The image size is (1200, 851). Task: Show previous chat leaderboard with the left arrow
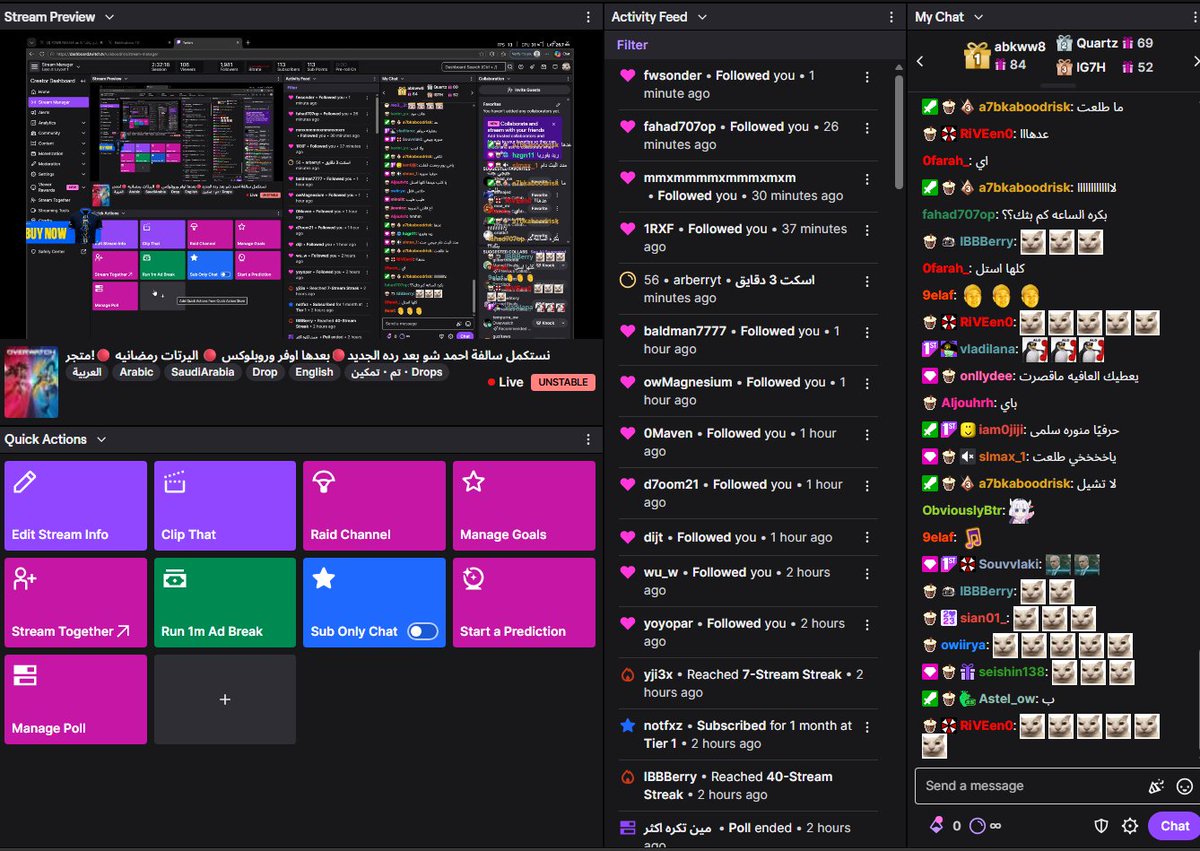tap(920, 61)
